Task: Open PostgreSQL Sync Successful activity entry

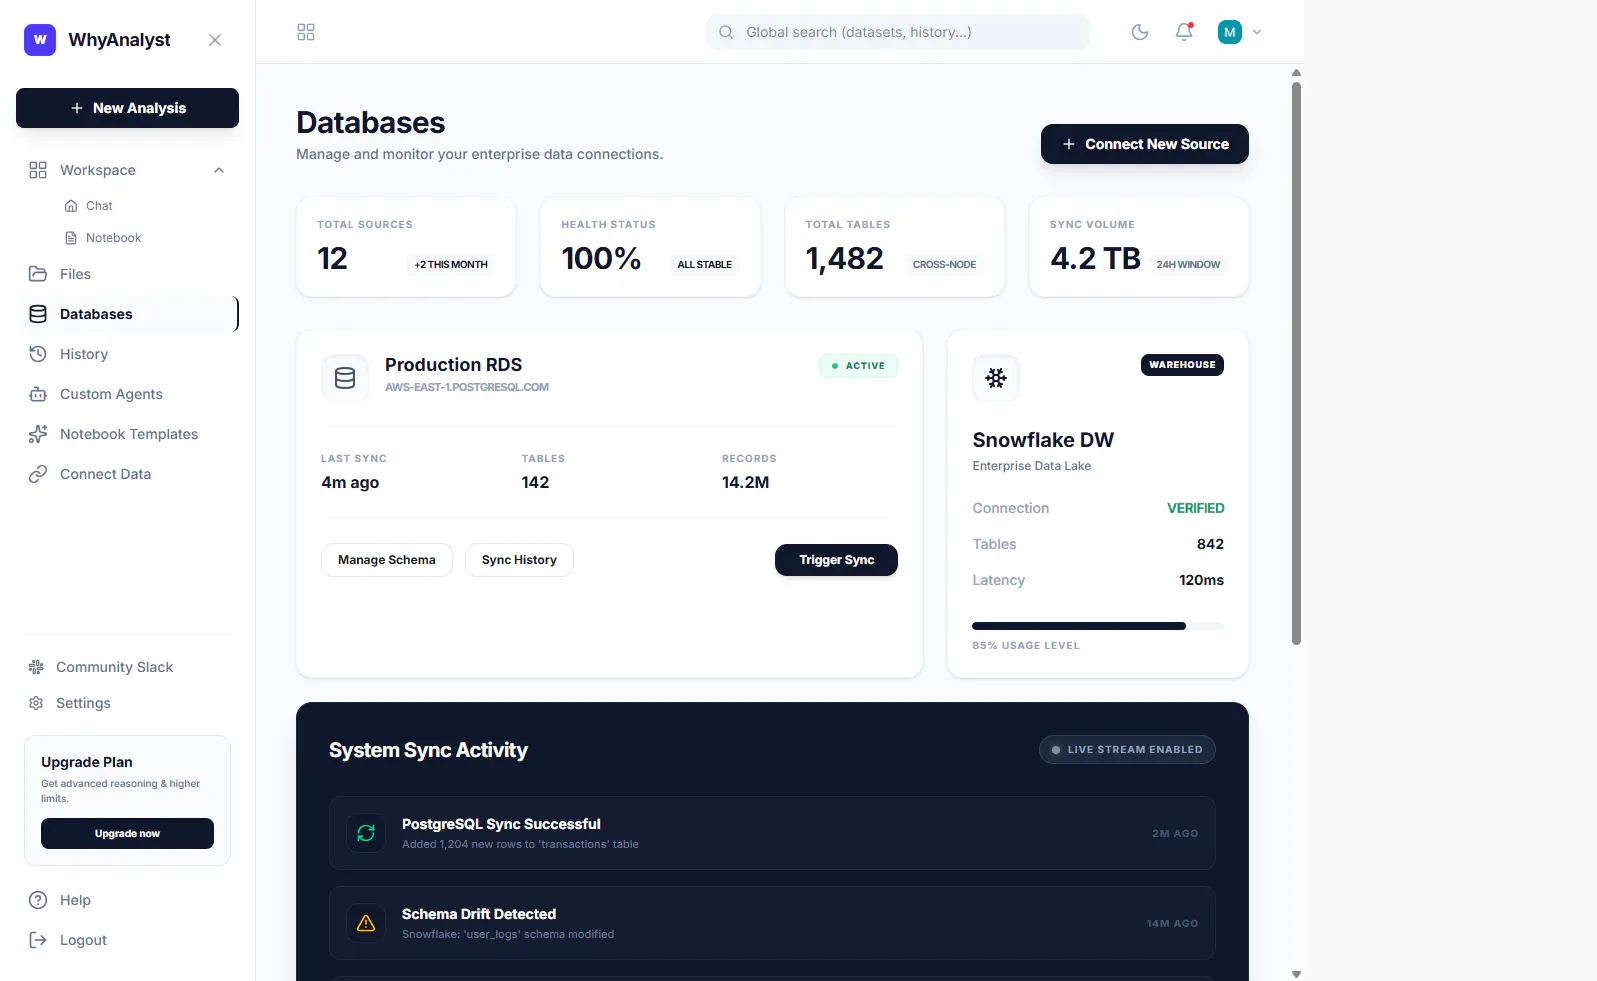Action: click(772, 833)
